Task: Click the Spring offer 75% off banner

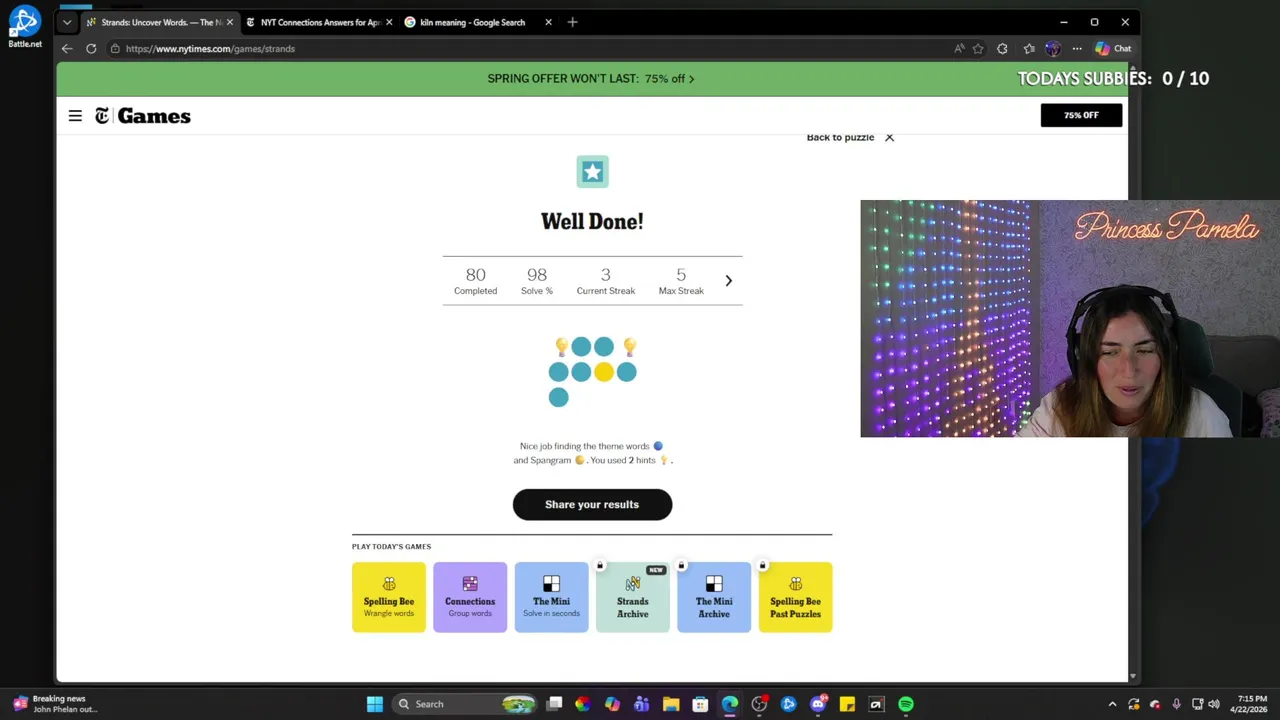Action: point(590,78)
